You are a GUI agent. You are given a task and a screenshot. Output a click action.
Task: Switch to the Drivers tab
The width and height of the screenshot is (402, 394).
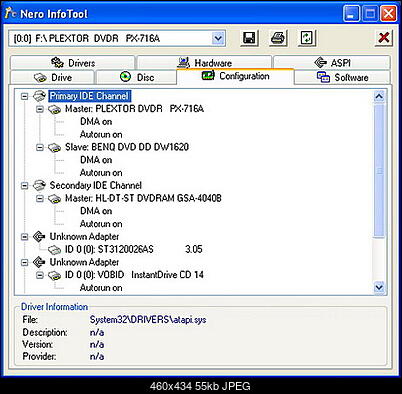[73, 62]
